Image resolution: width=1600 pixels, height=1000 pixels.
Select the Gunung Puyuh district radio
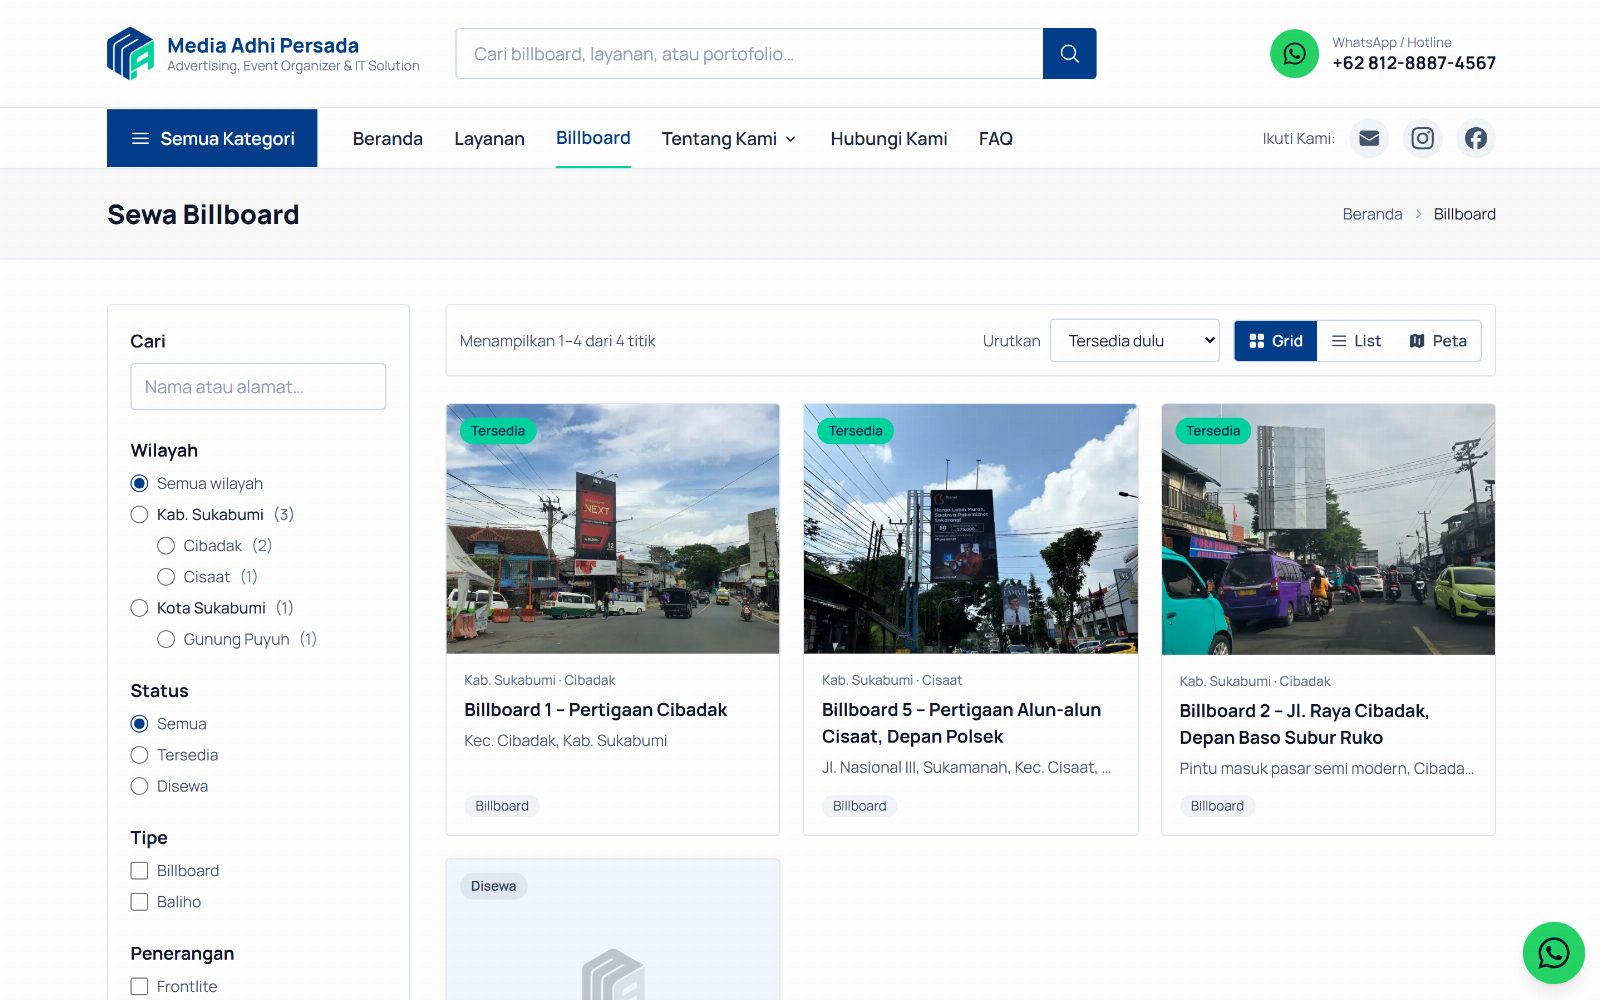point(166,639)
